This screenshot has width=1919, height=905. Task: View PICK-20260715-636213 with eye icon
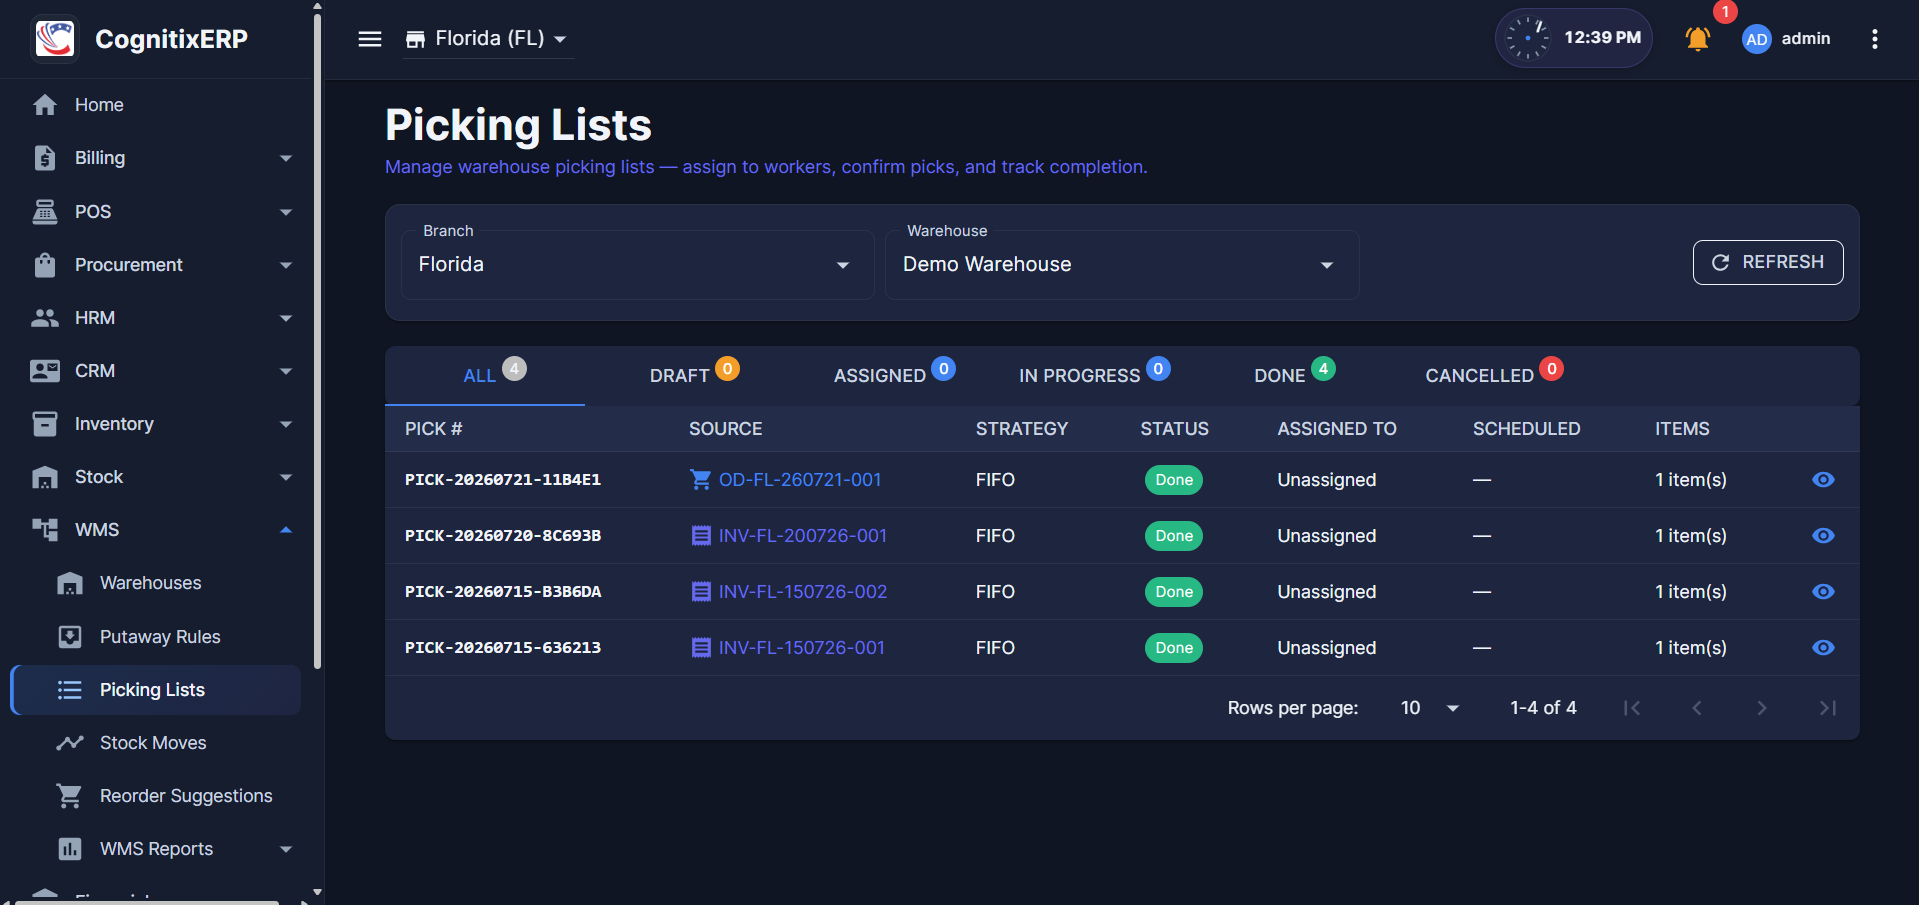tap(1823, 648)
